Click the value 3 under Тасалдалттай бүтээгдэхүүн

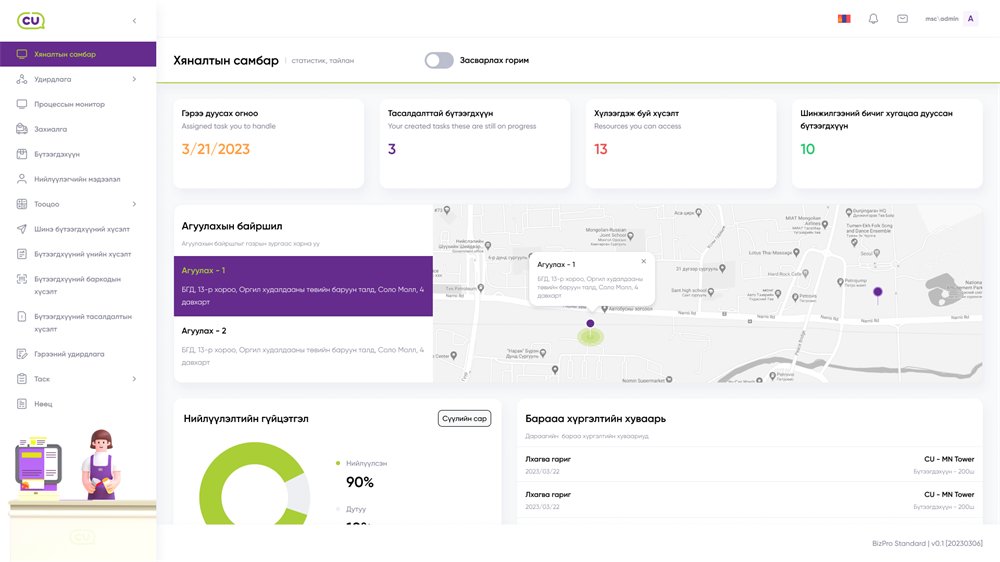[x=392, y=149]
